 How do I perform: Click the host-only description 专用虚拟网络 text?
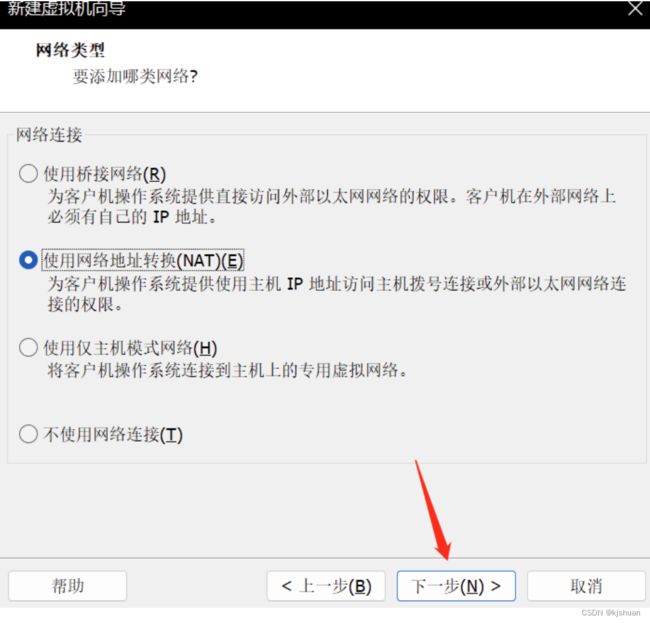pyautogui.click(x=228, y=370)
